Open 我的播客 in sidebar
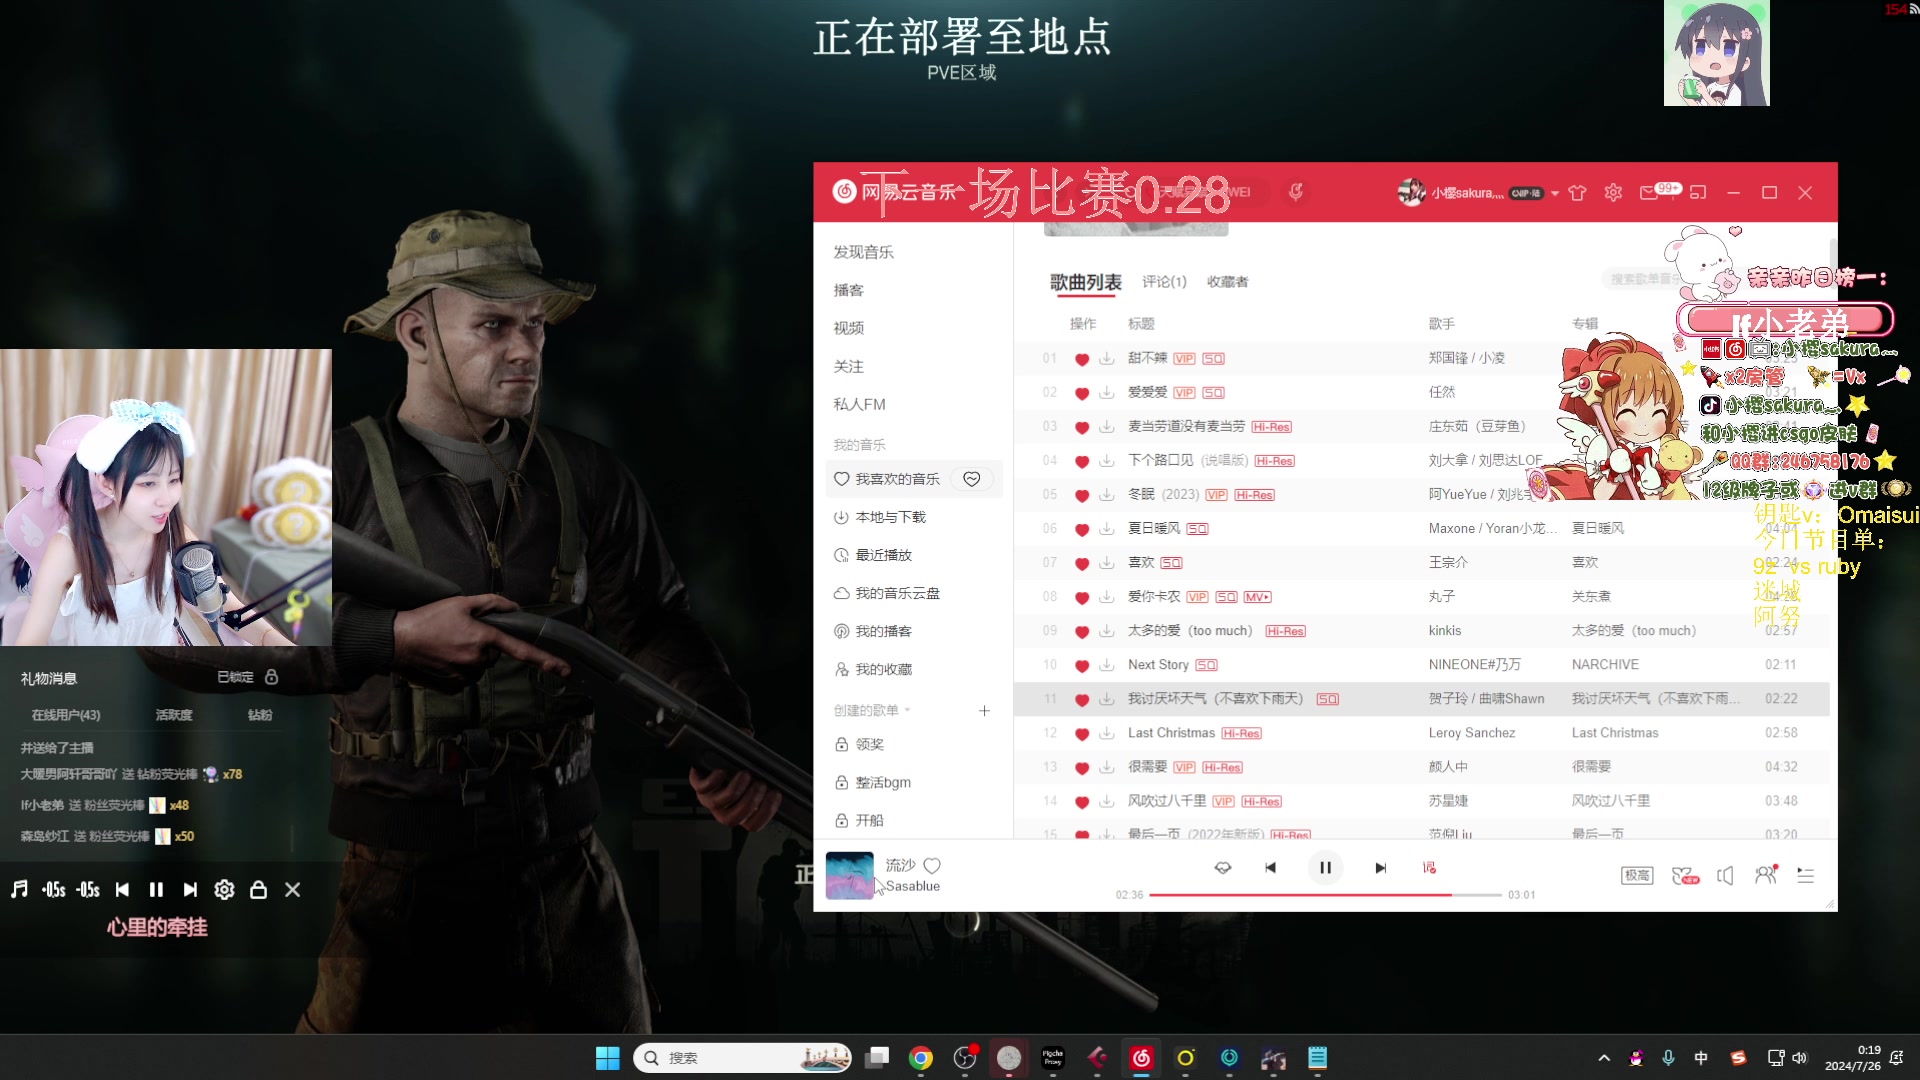Screen dimensions: 1920x1080 (x=873, y=631)
